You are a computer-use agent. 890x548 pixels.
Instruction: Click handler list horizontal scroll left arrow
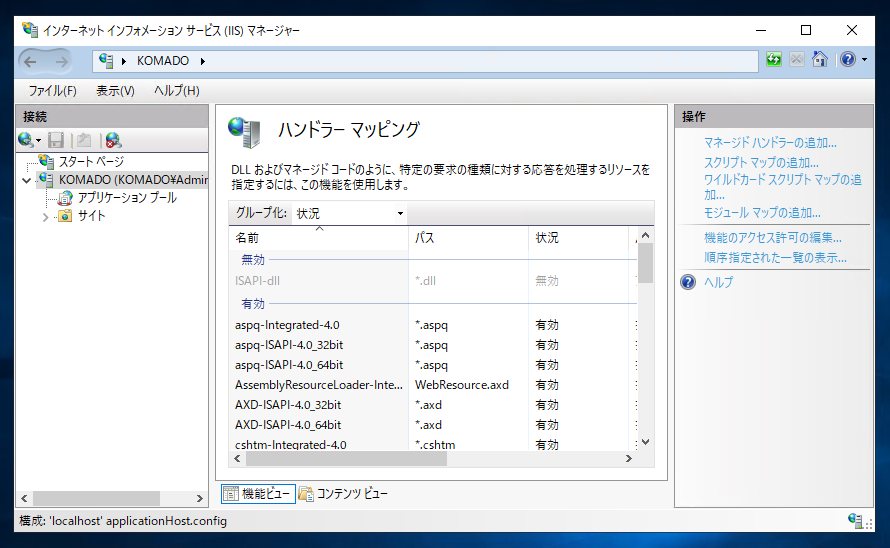[237, 459]
